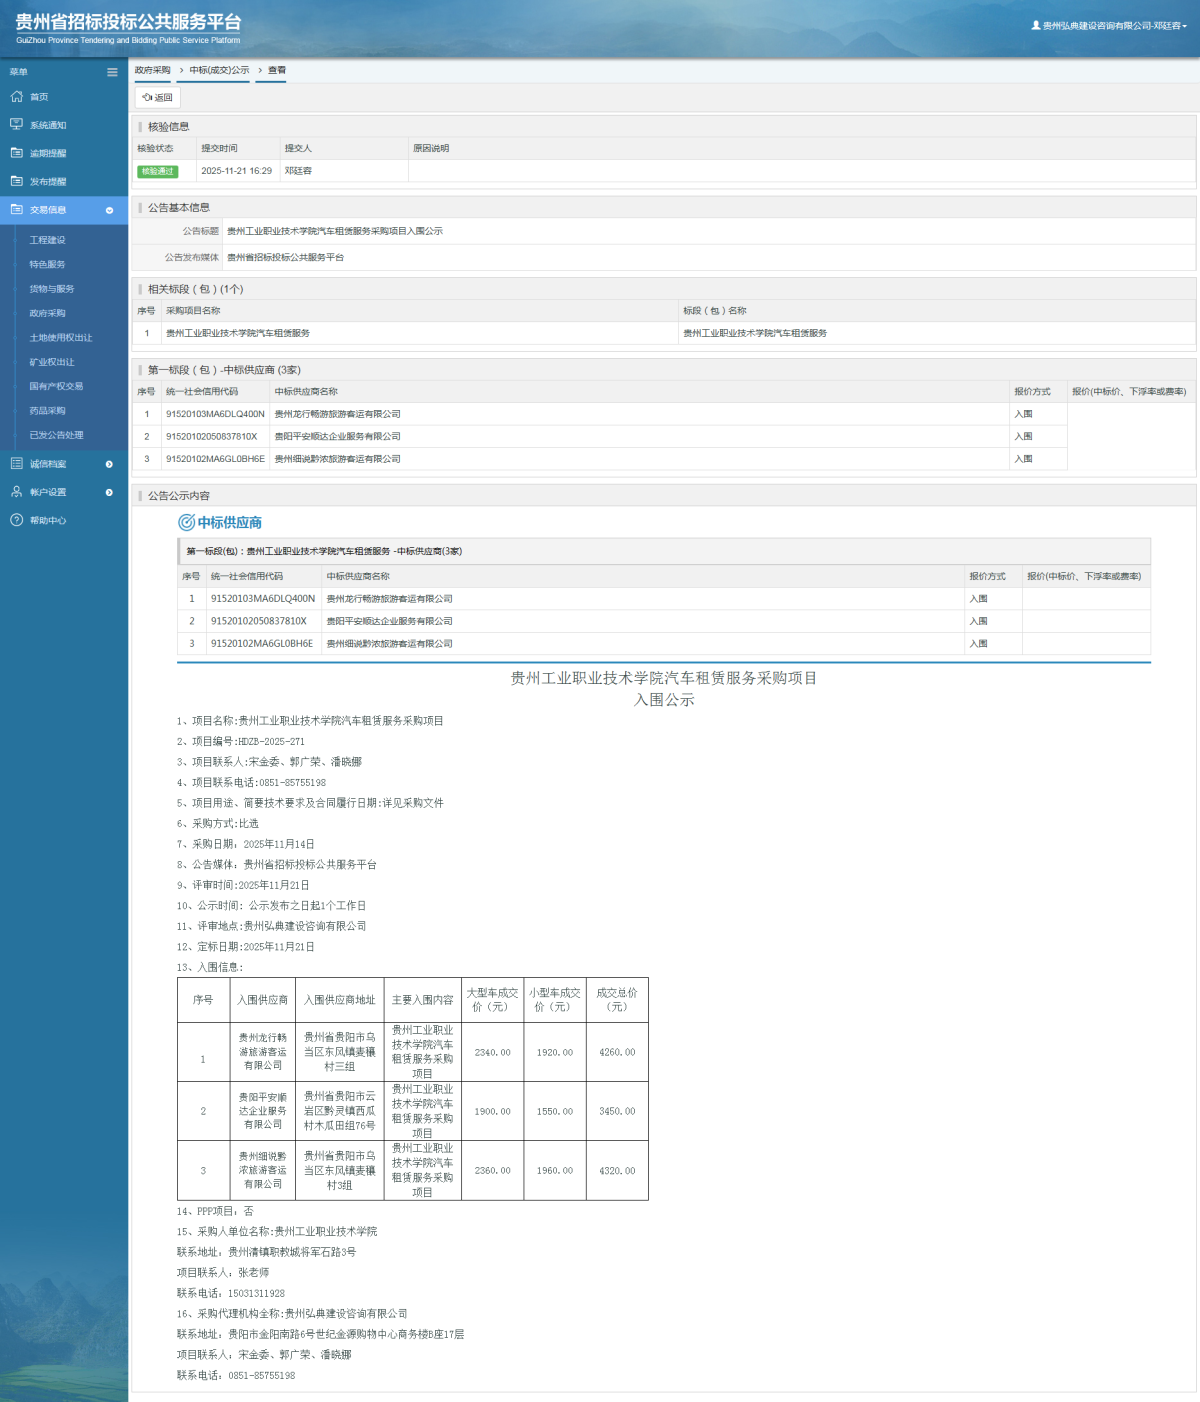Click the 帐户设置 person icon

[x=16, y=492]
